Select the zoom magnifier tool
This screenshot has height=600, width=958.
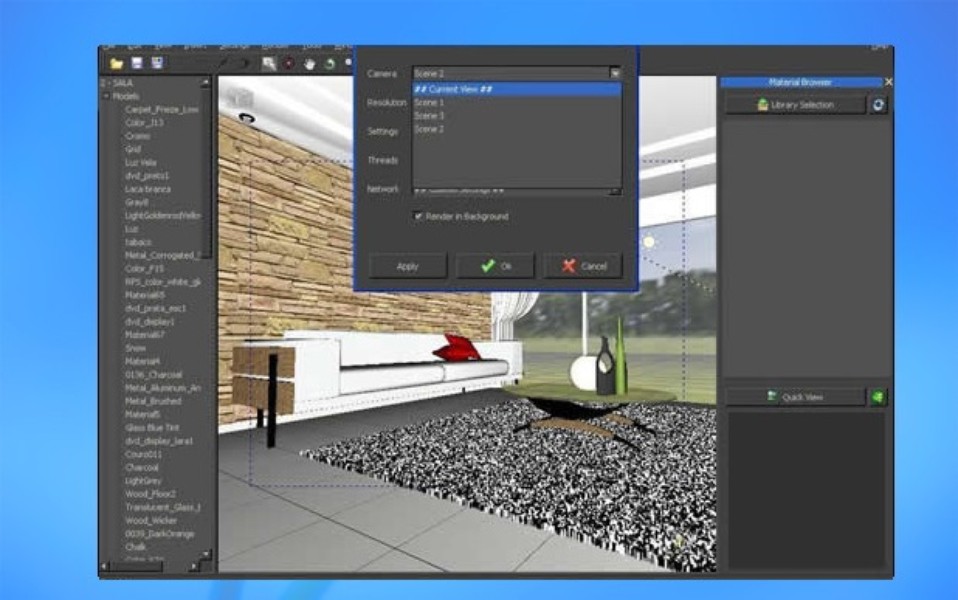pyautogui.click(x=269, y=63)
